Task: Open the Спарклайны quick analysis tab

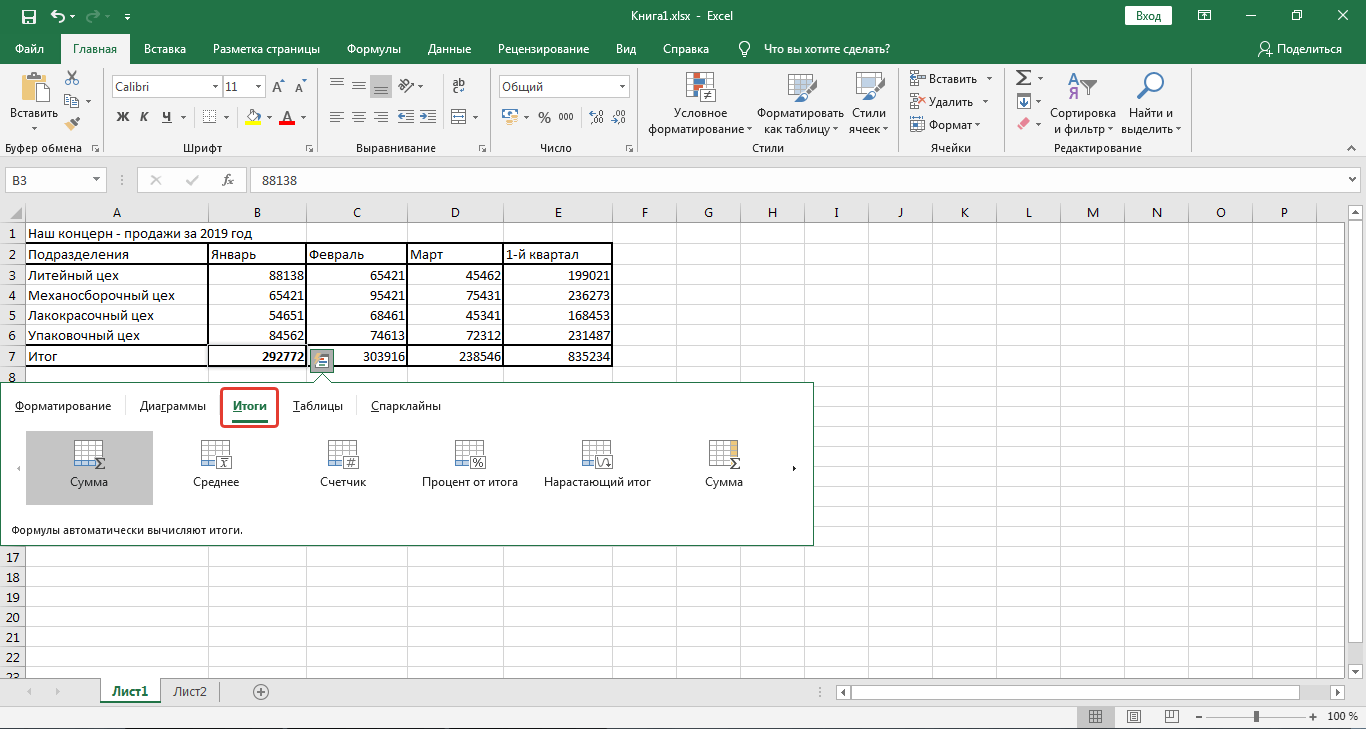Action: 406,406
